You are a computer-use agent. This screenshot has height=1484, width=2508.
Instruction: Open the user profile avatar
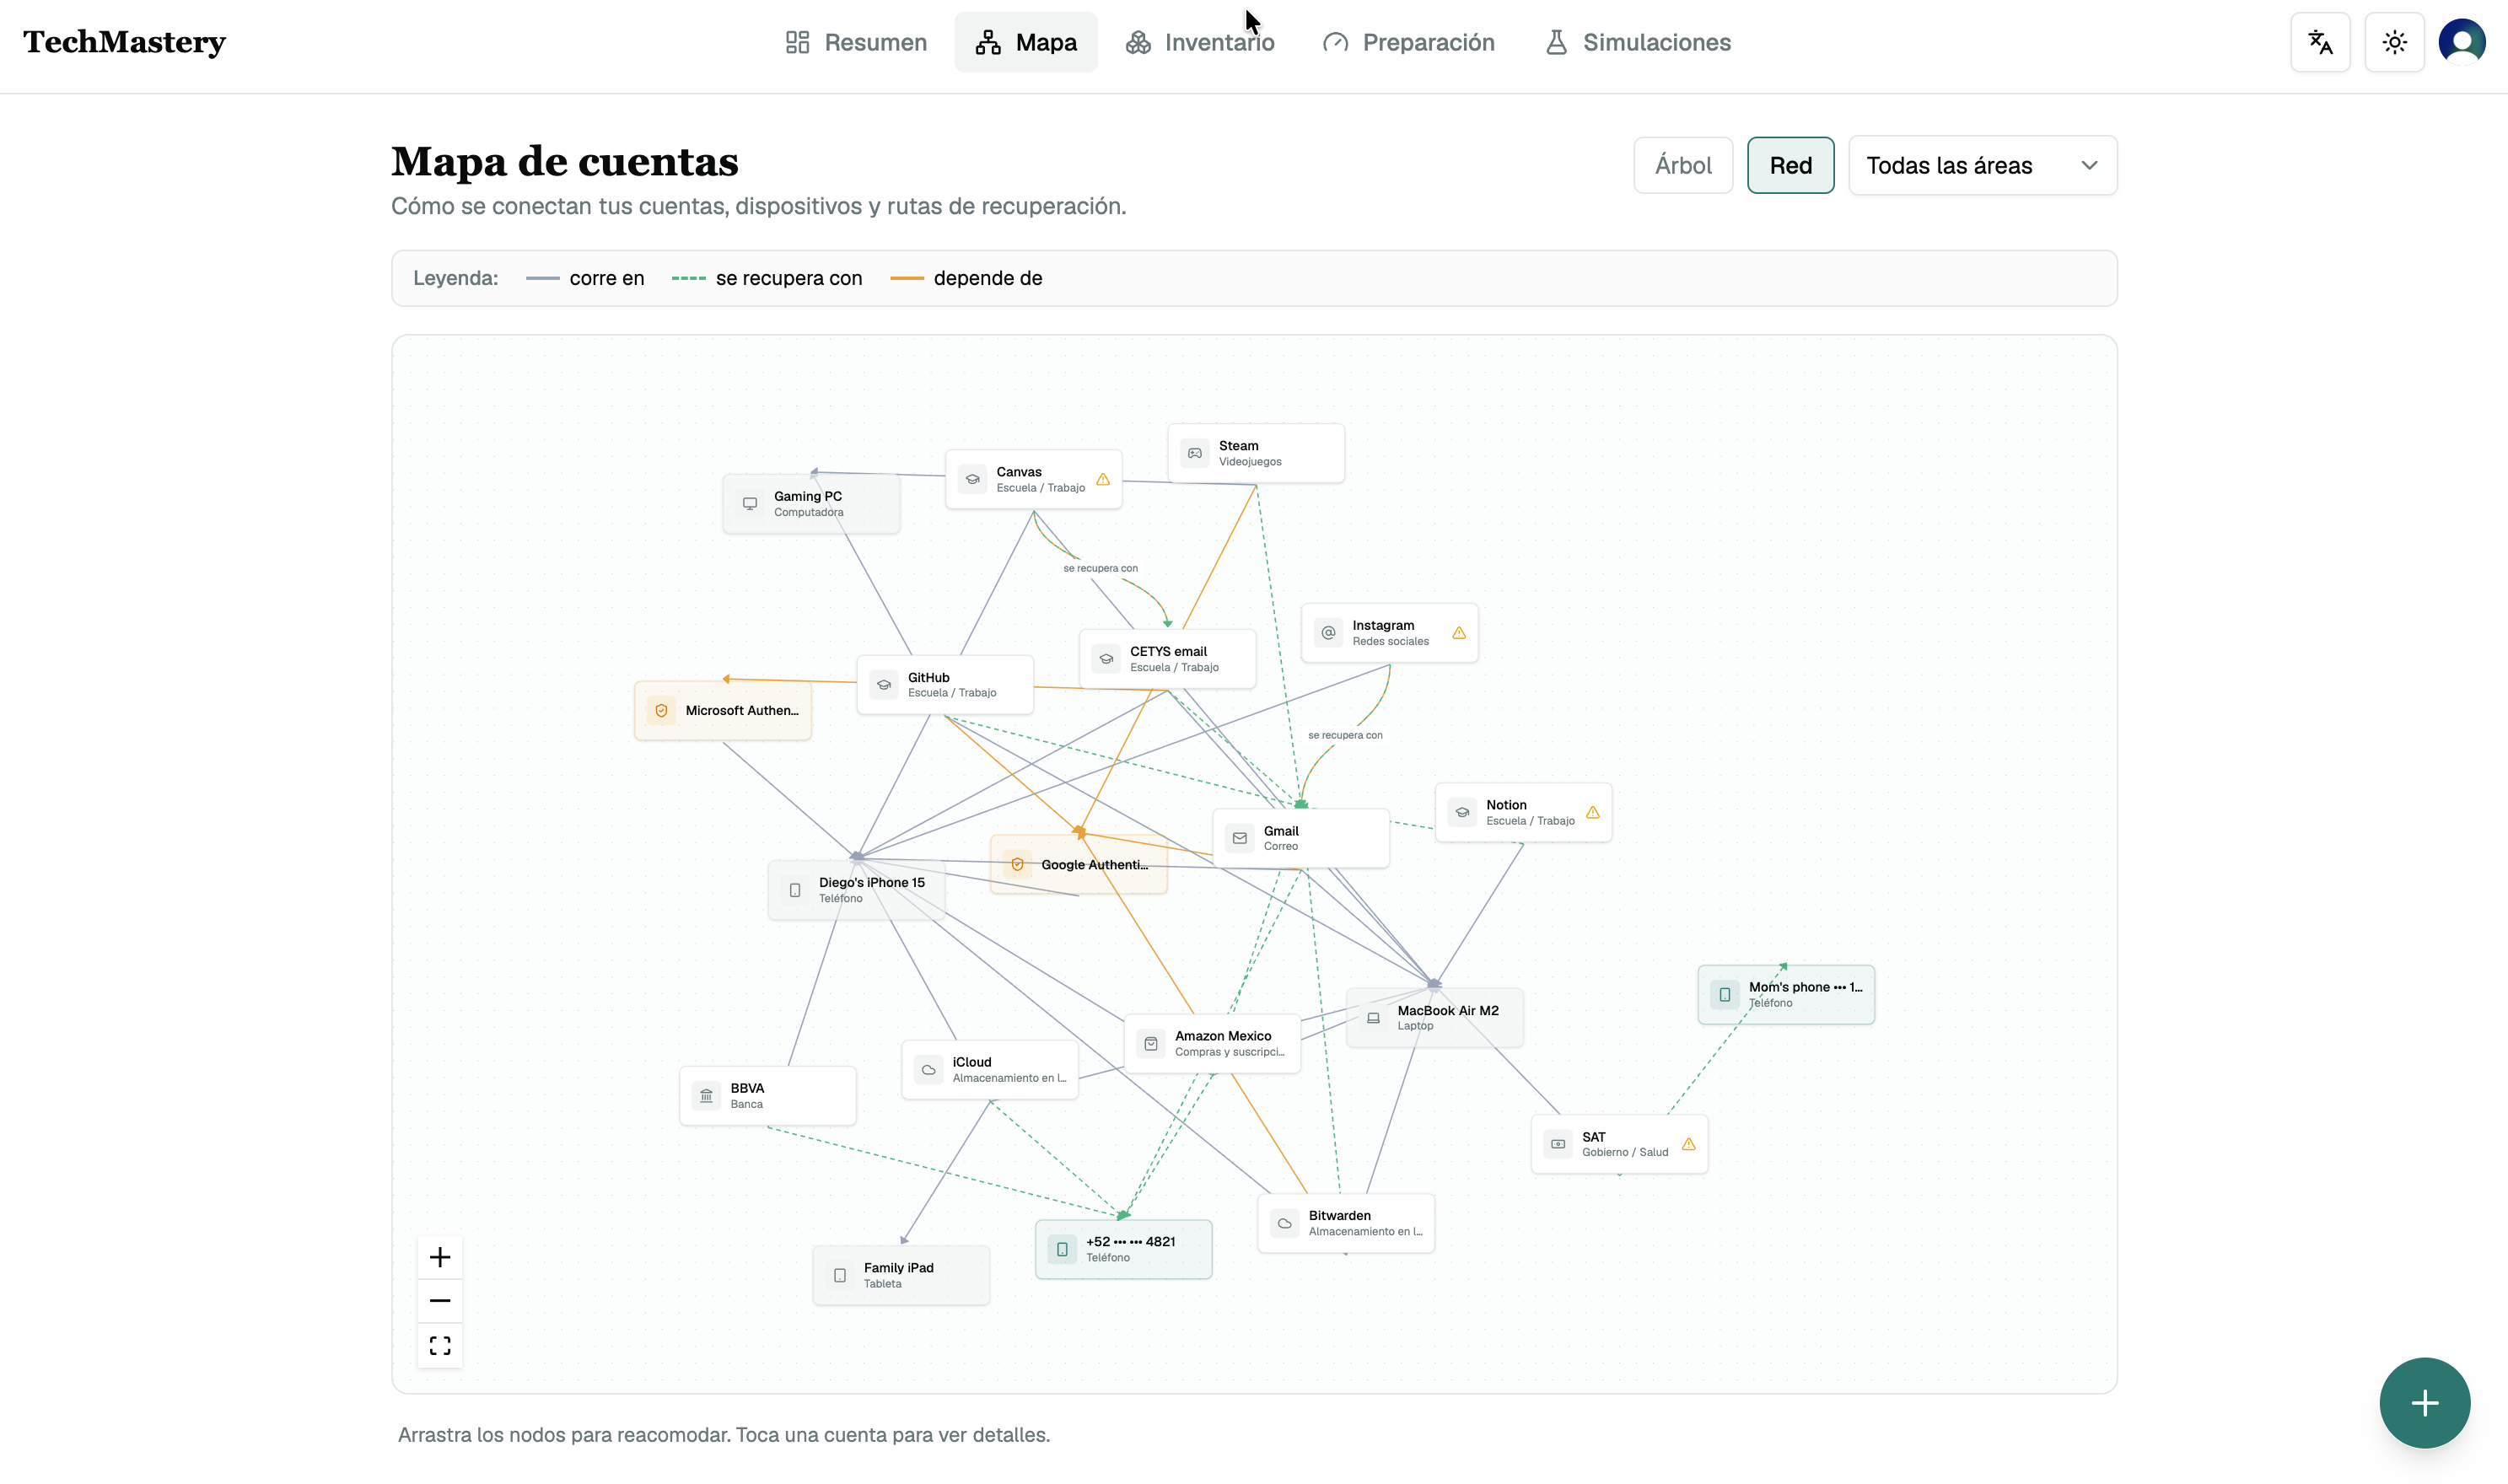[x=2461, y=42]
